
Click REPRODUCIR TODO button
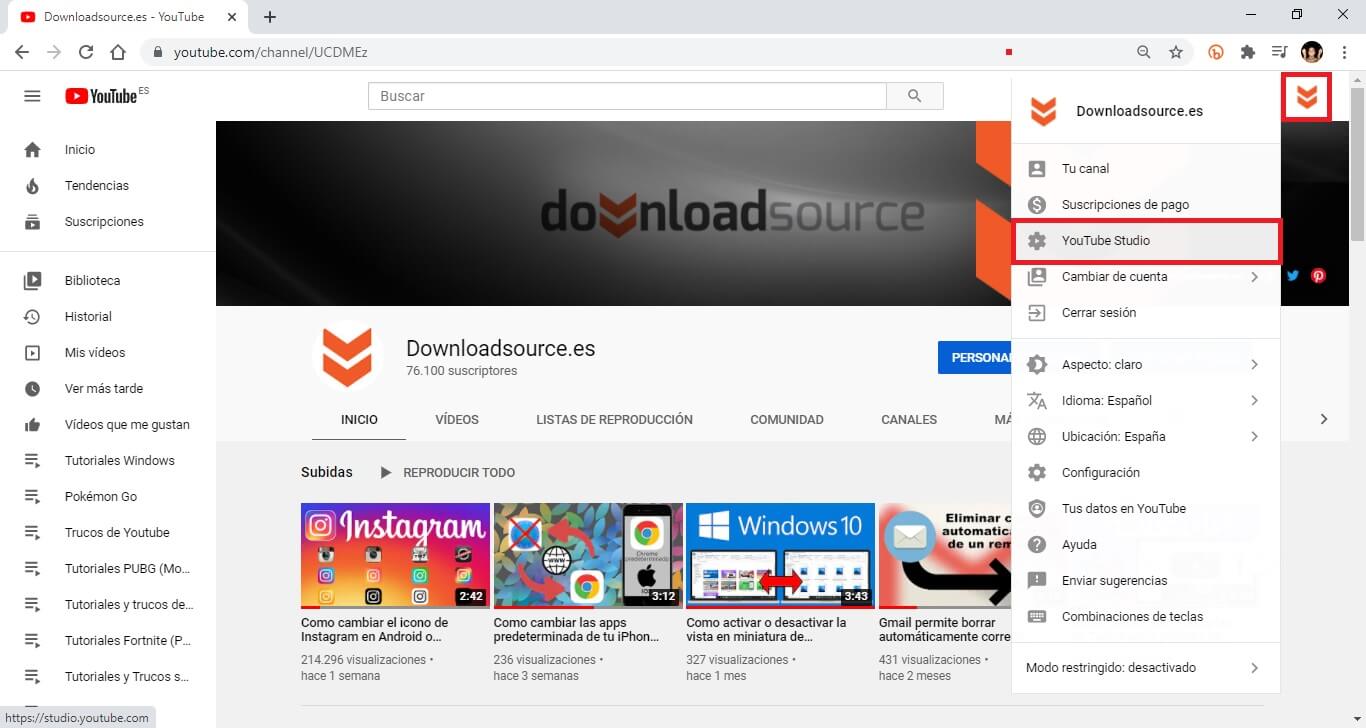(447, 472)
